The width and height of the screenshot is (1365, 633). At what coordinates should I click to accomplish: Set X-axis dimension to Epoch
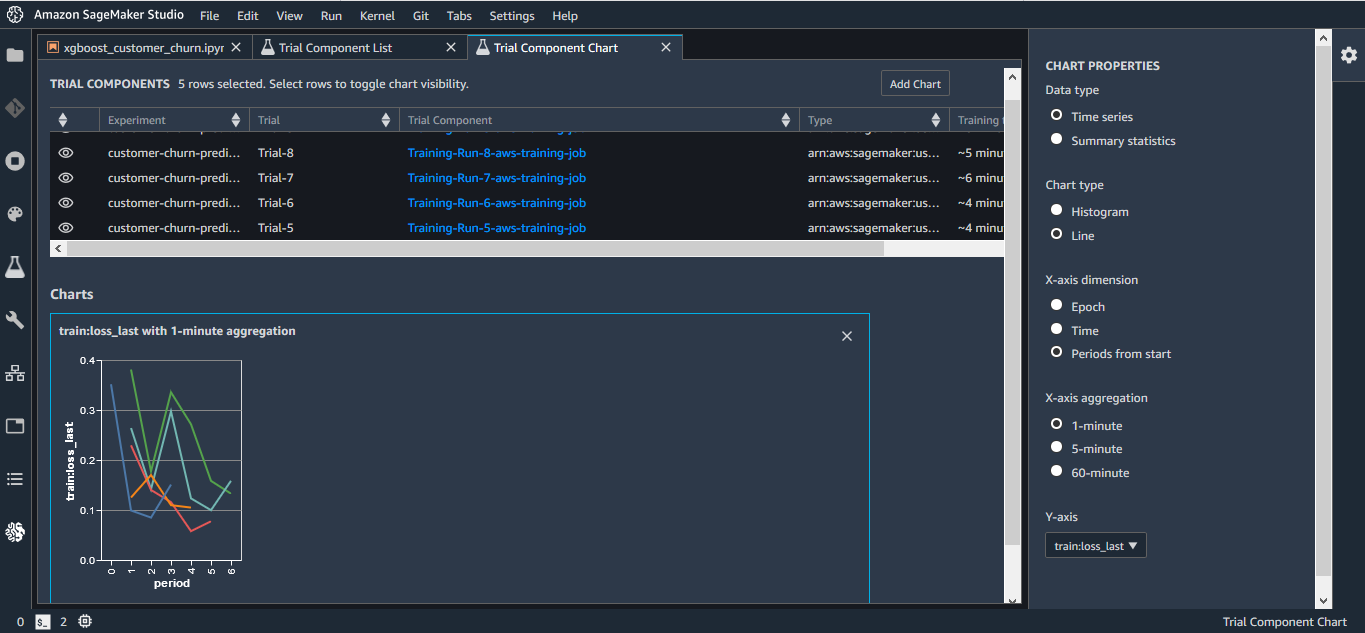click(x=1056, y=306)
